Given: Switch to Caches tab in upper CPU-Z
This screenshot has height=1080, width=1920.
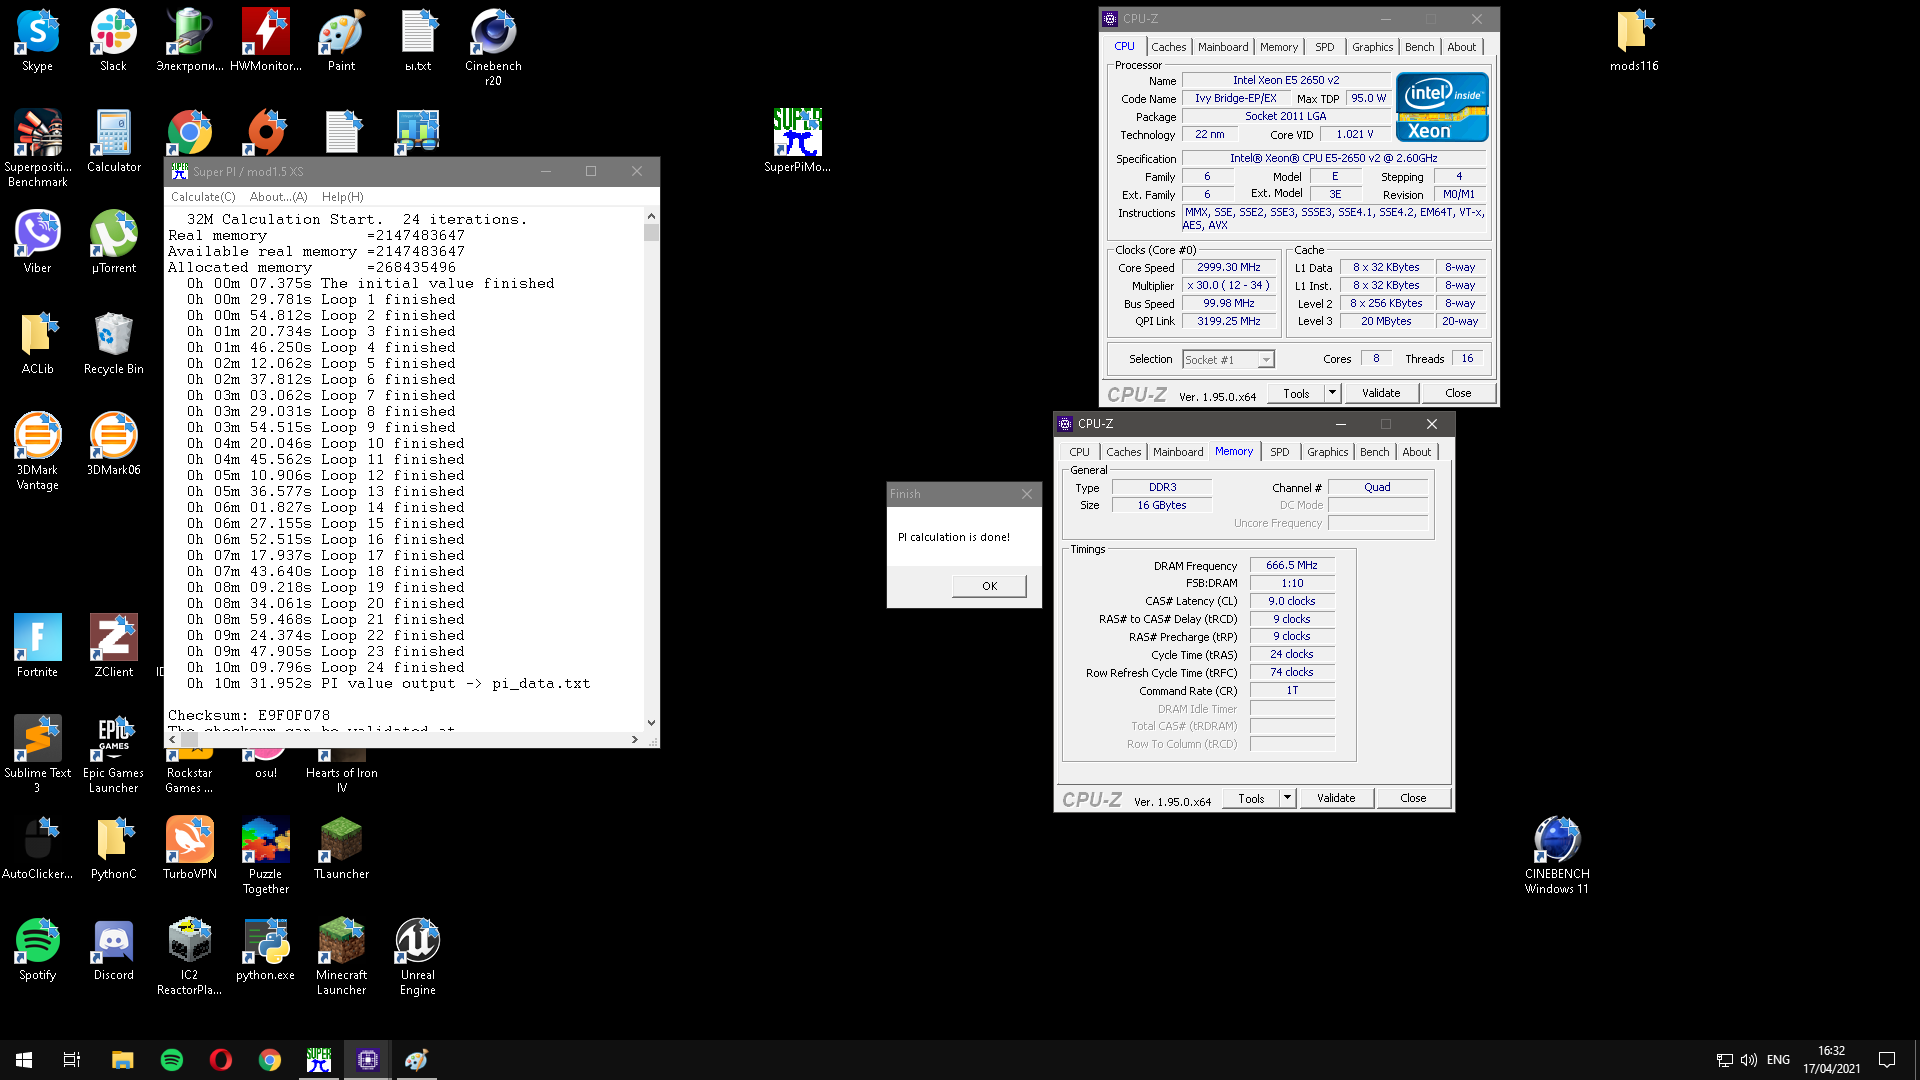Looking at the screenshot, I should [1168, 47].
